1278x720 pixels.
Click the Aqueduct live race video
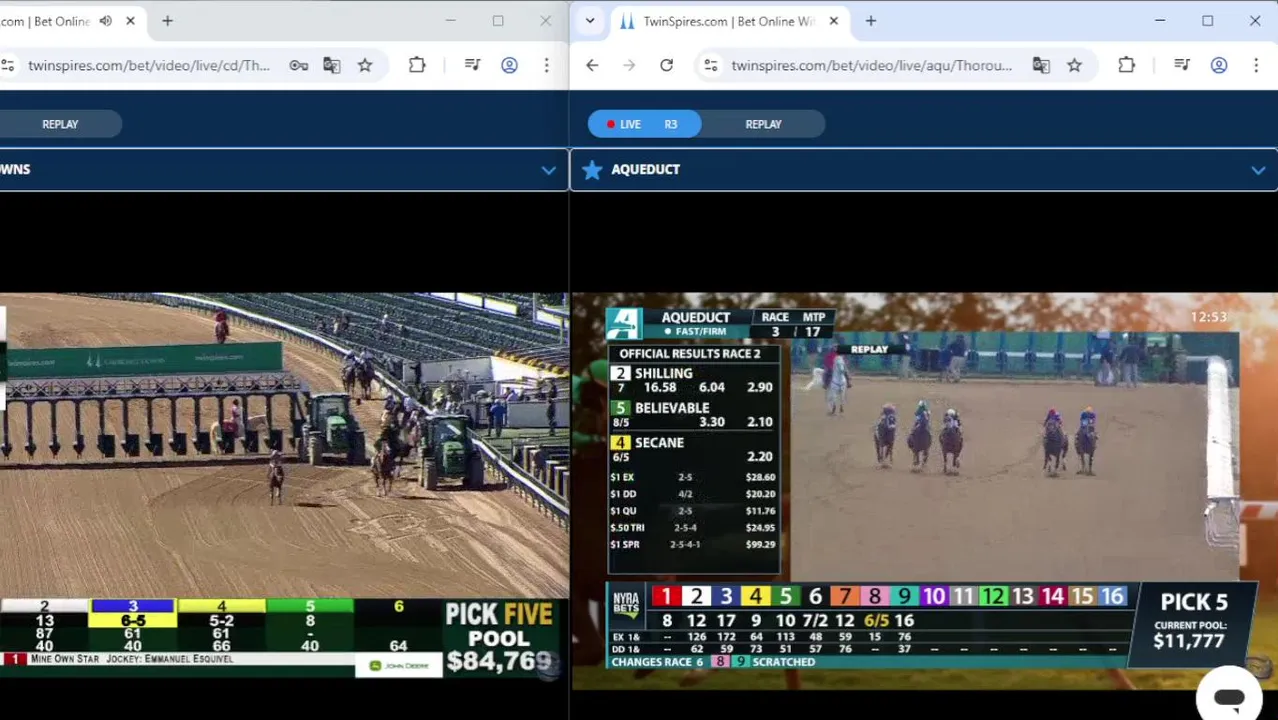point(924,490)
